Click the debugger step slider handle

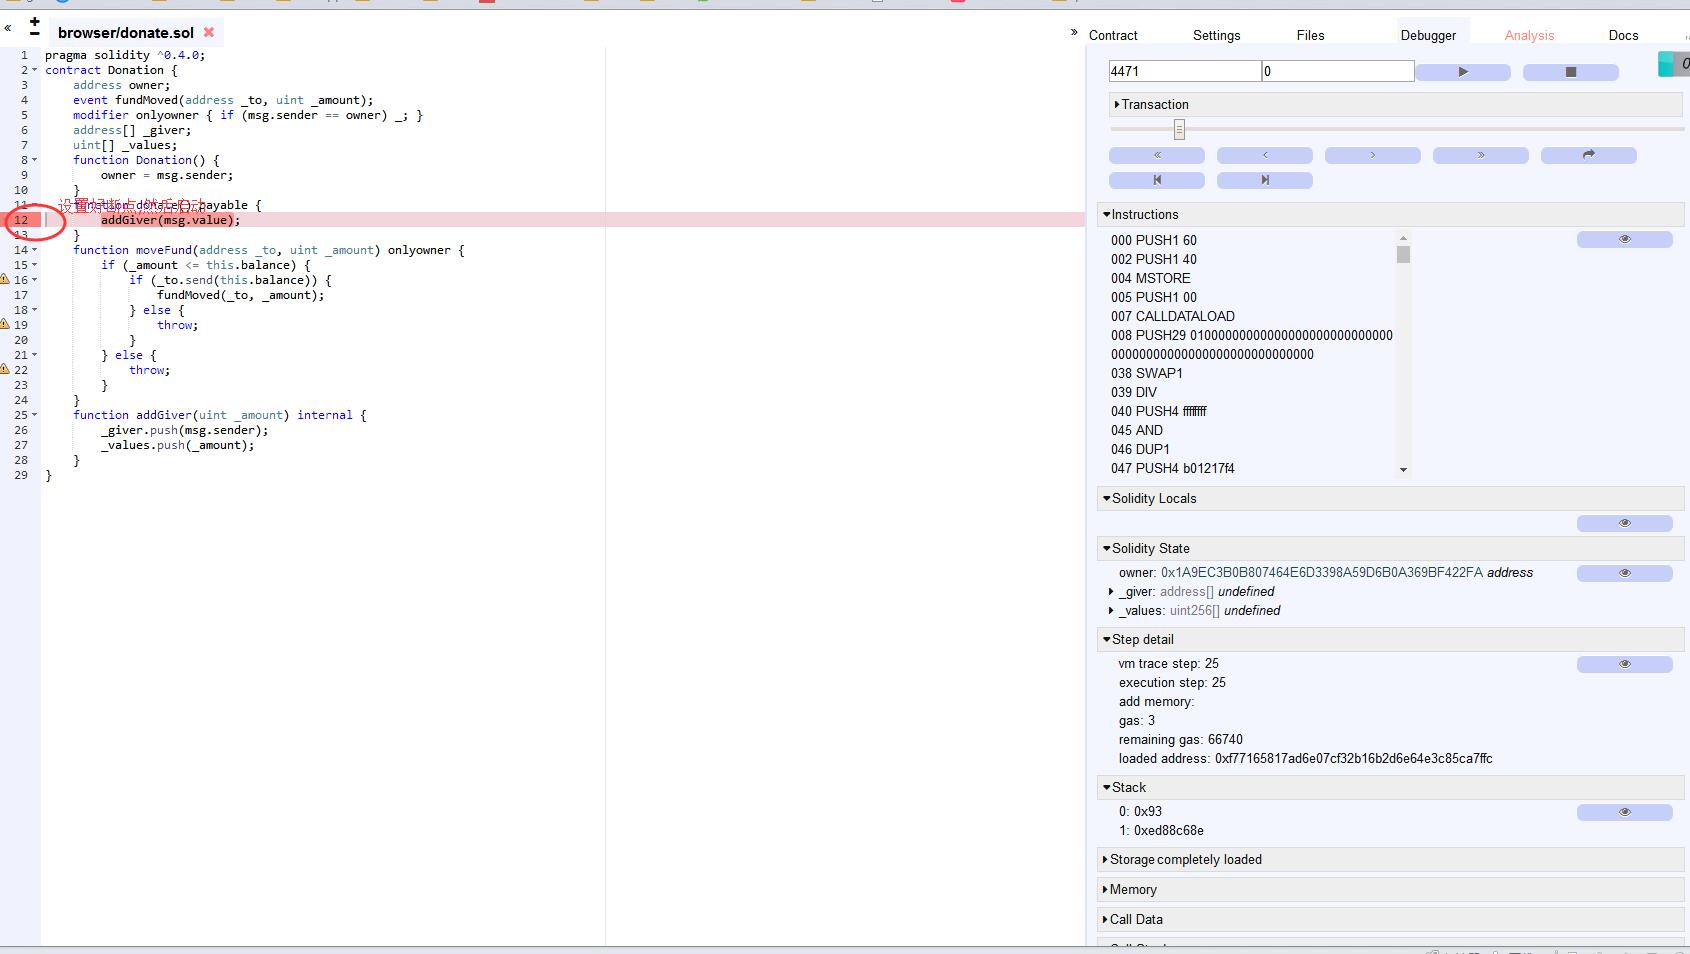tap(1179, 129)
